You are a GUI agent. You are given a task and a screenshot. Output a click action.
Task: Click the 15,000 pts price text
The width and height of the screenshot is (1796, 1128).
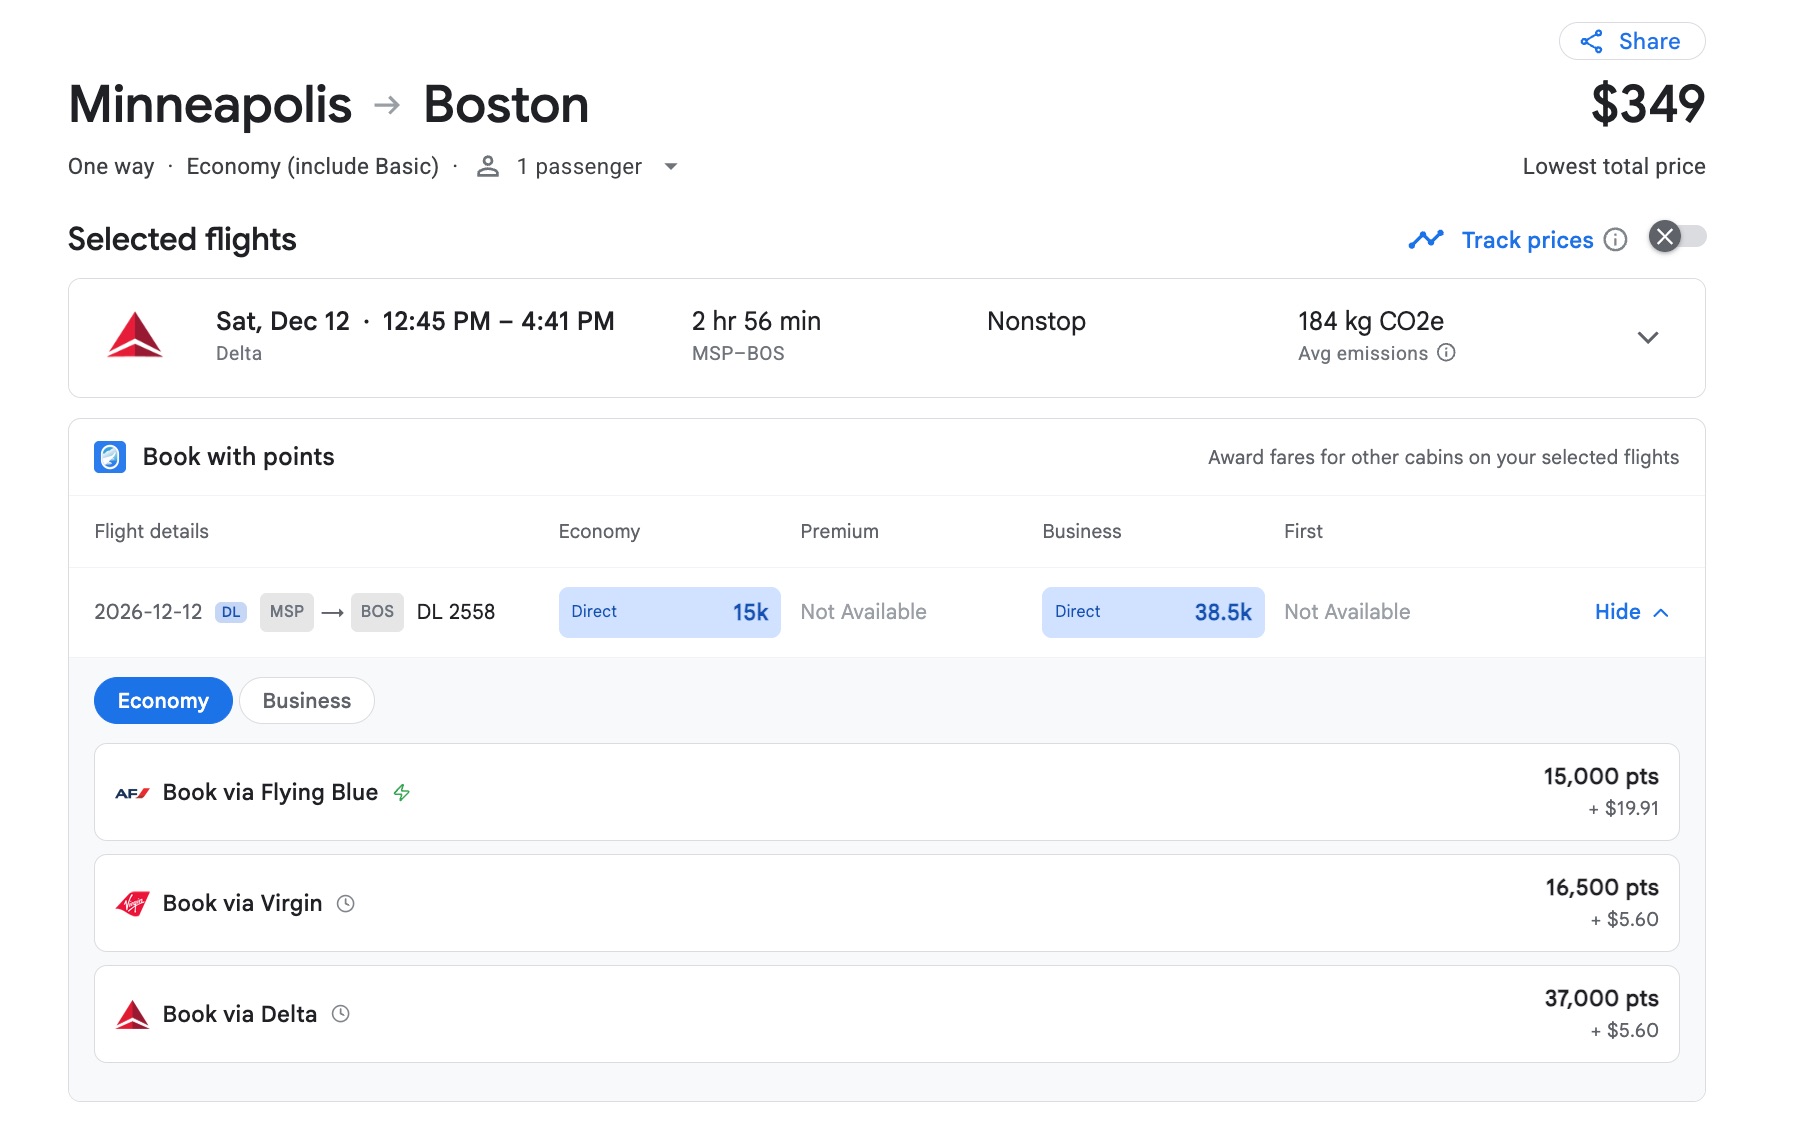click(x=1601, y=776)
